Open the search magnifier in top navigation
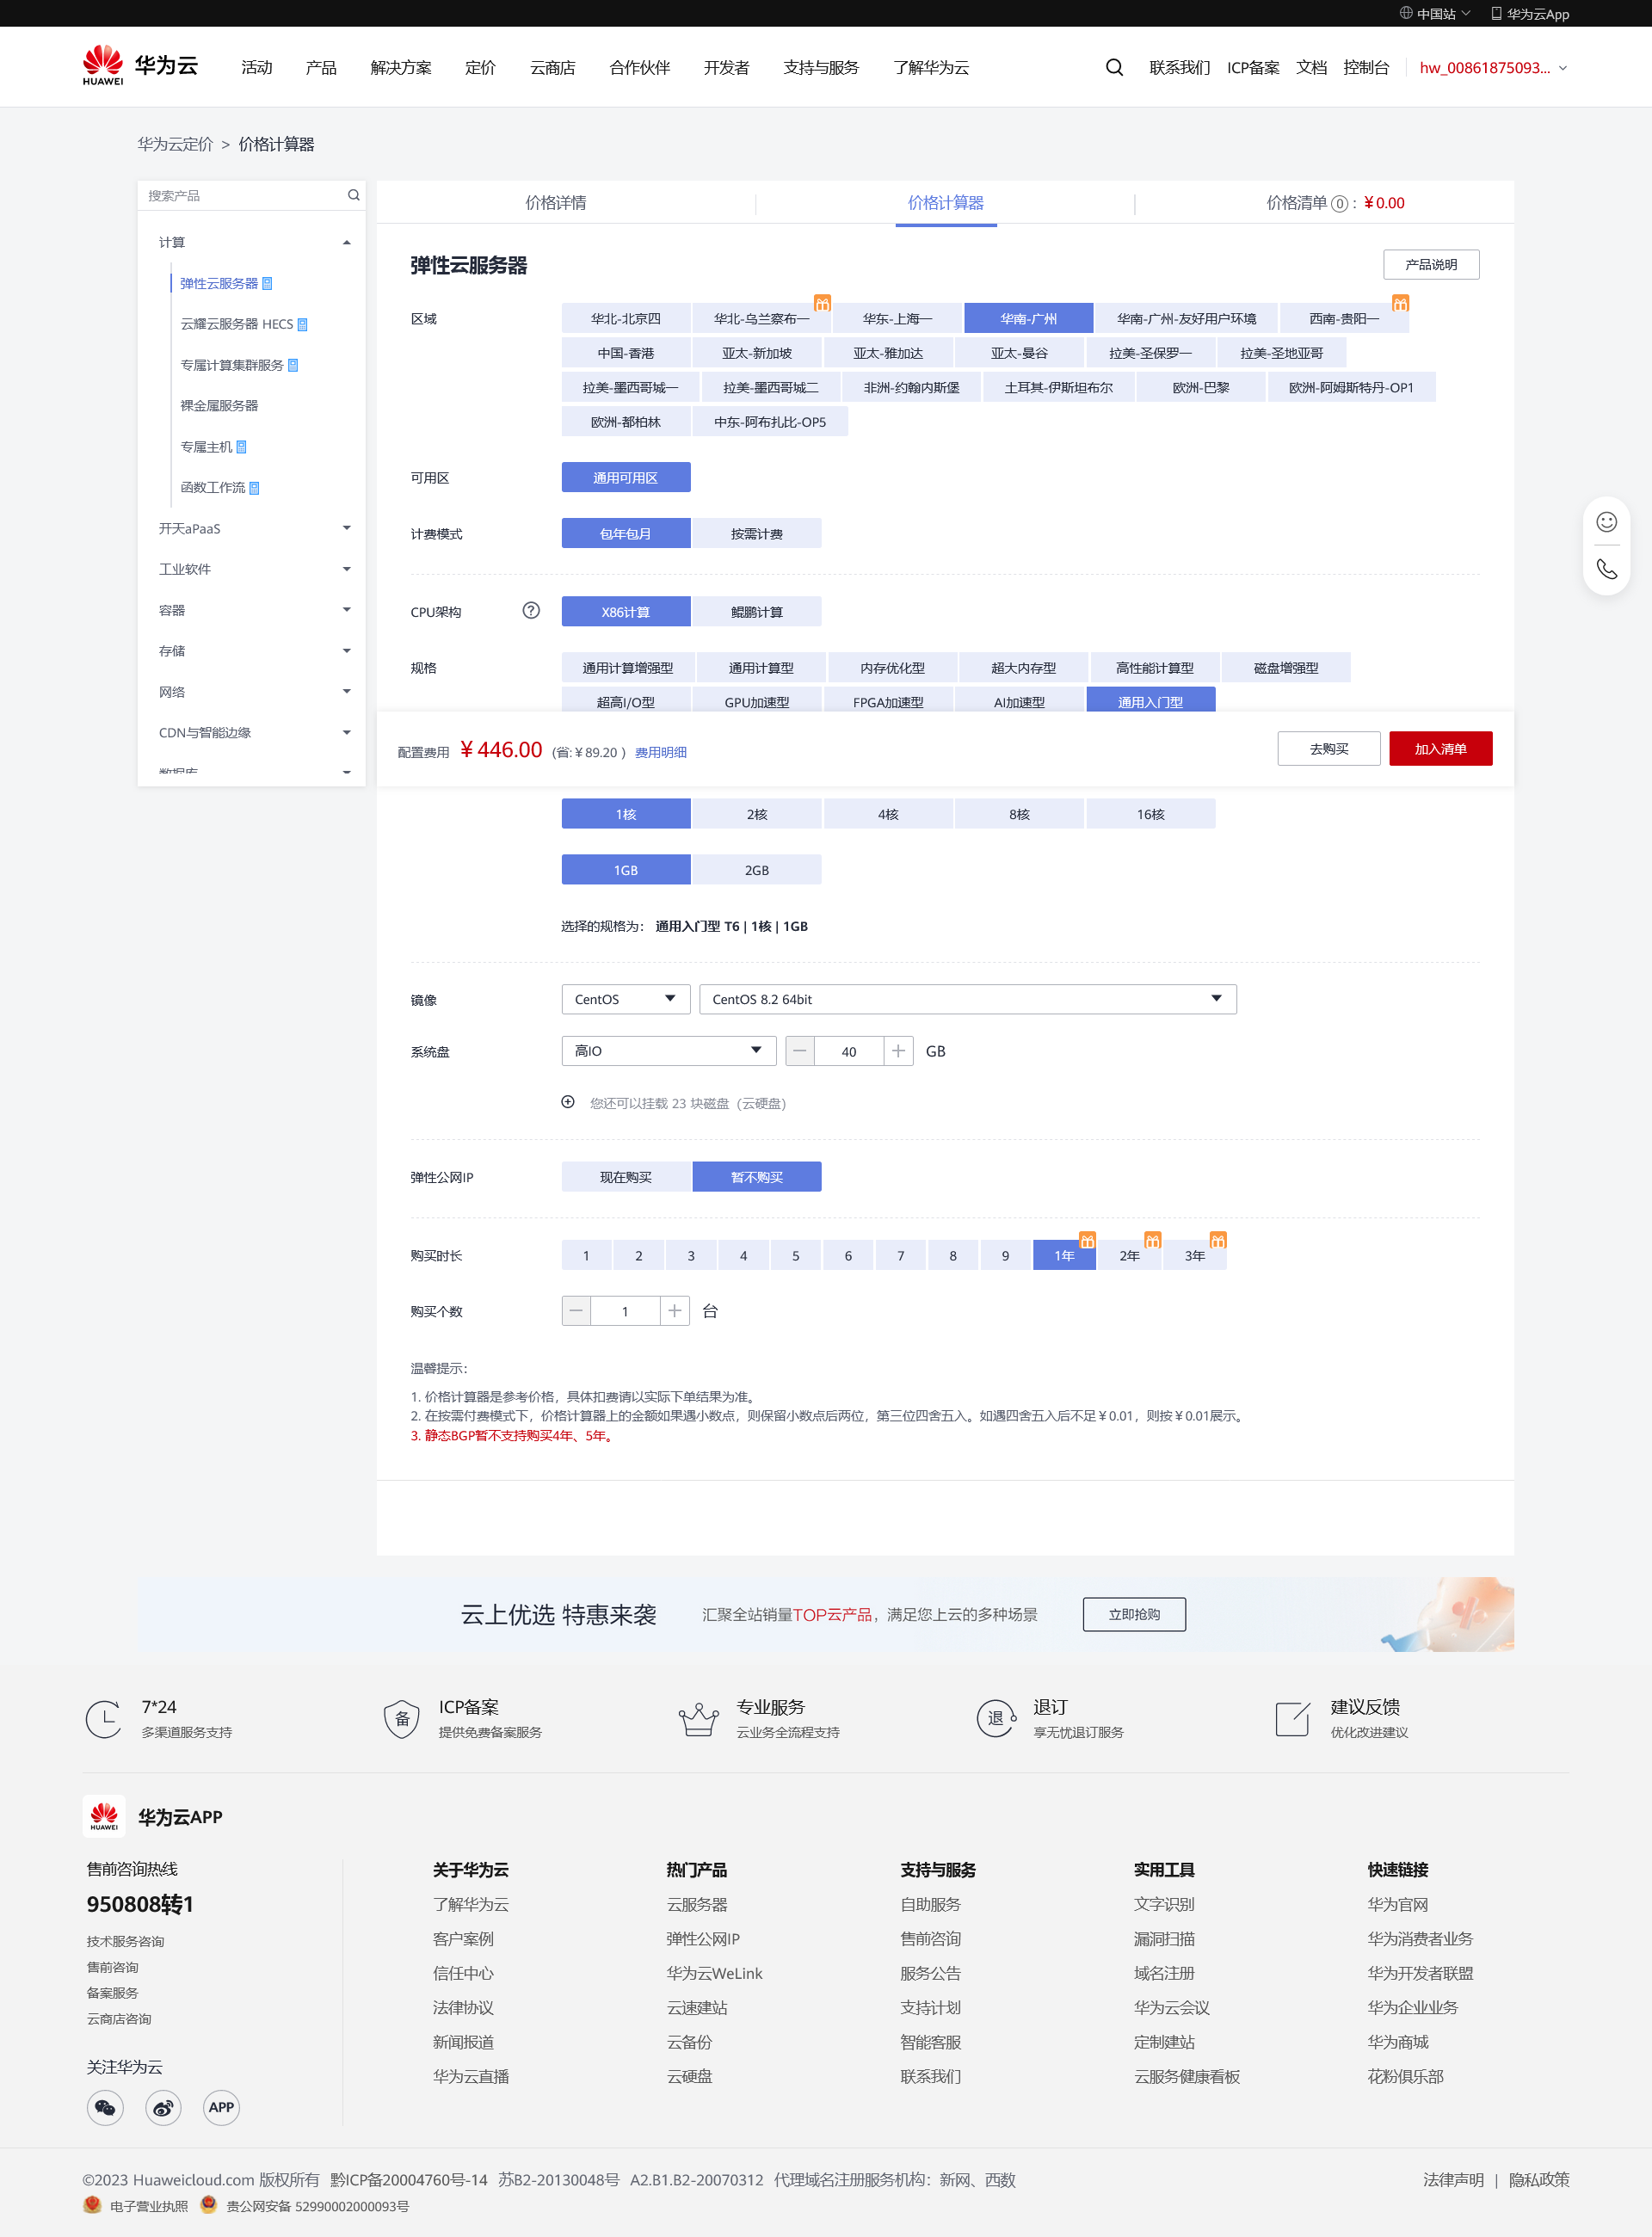This screenshot has width=1652, height=2237. click(x=1113, y=67)
